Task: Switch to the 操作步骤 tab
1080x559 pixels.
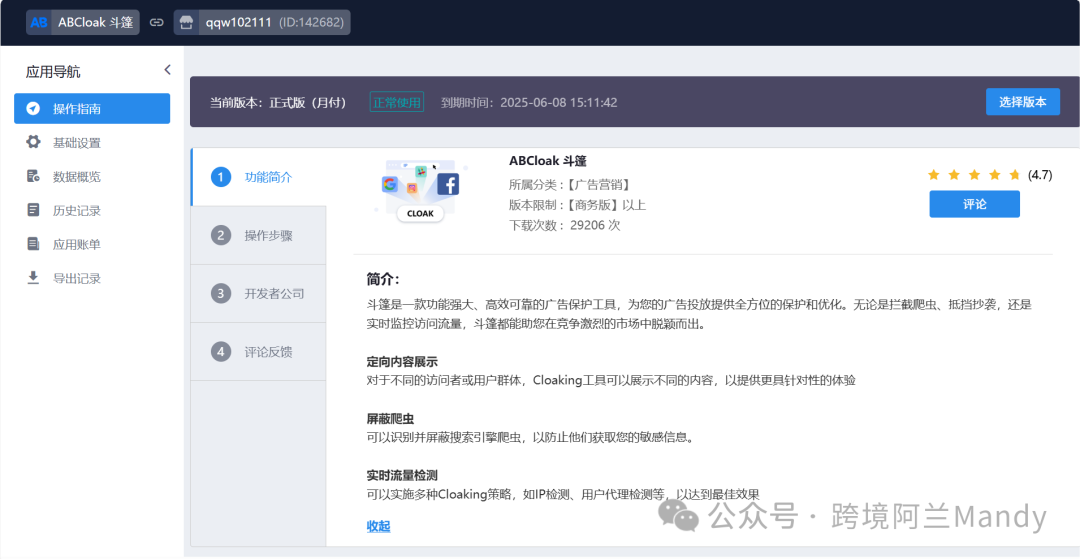Action: click(258, 235)
